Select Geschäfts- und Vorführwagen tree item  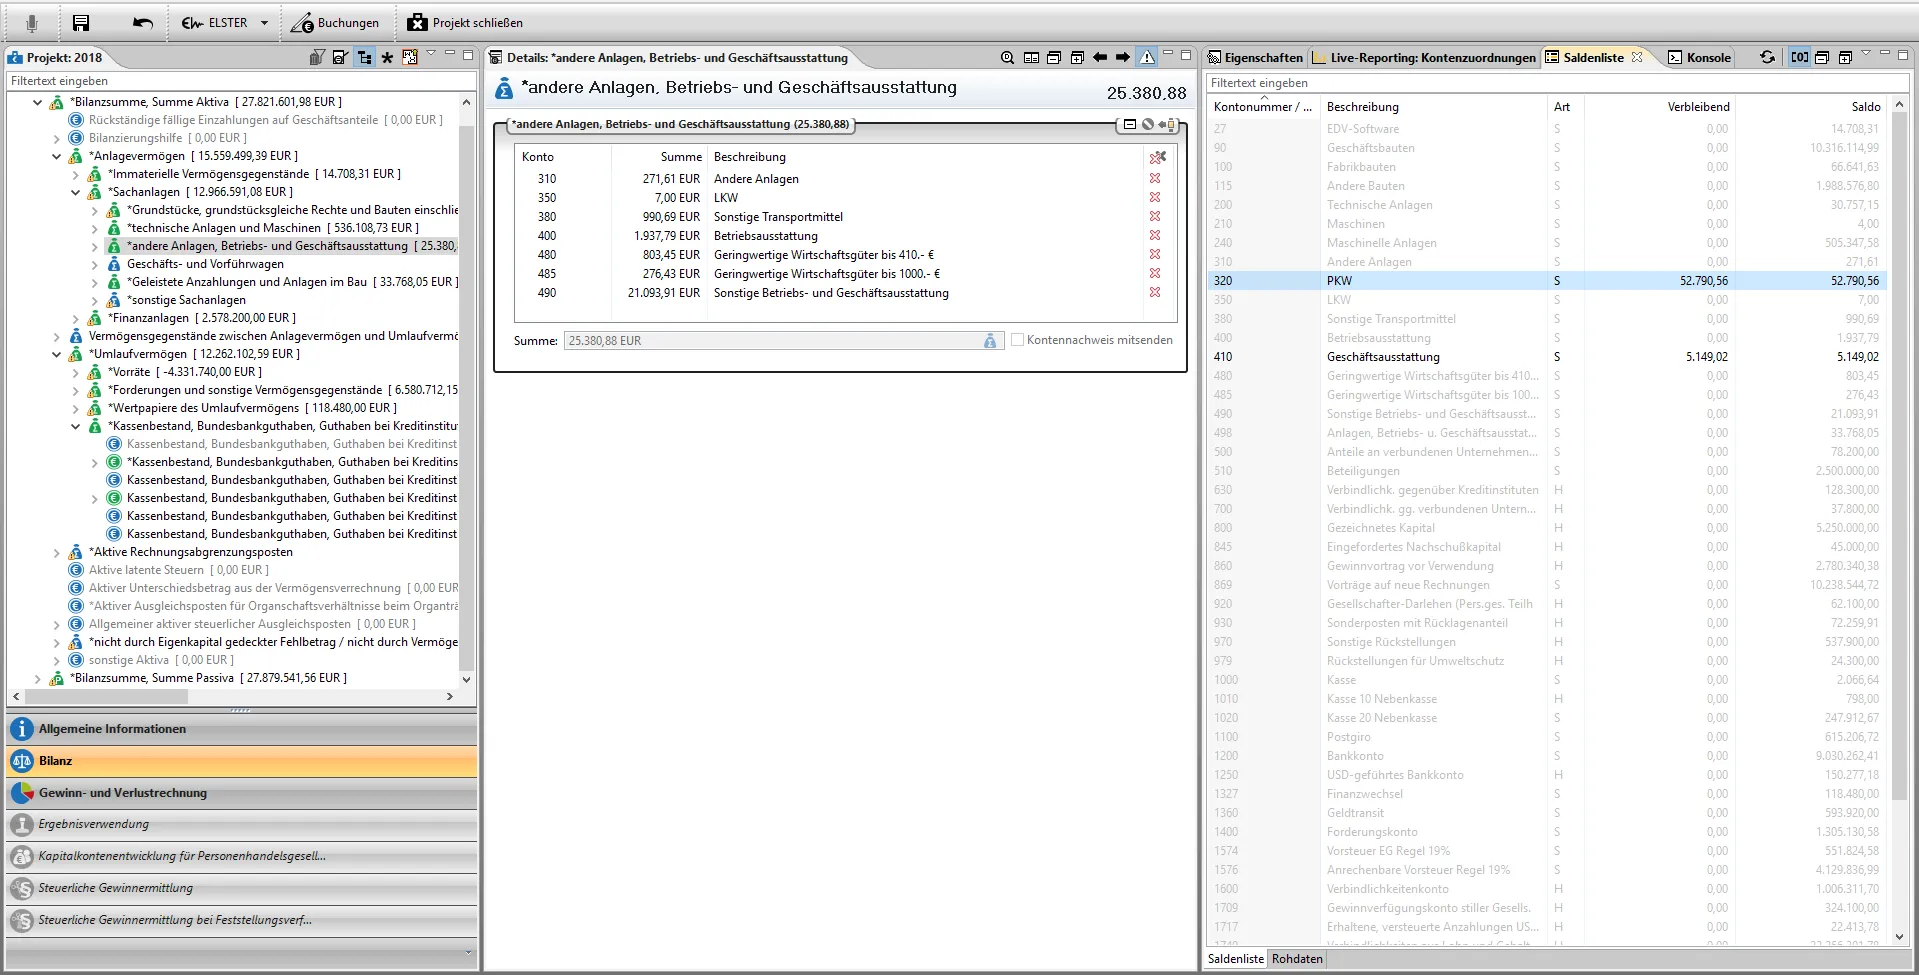tap(205, 264)
